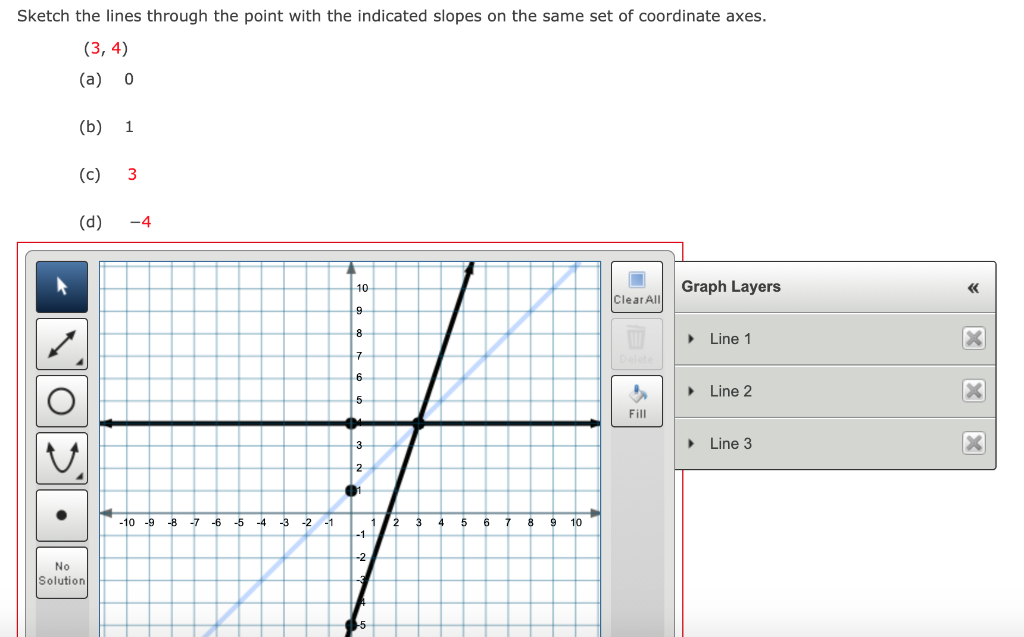Click the No Solution button
The image size is (1024, 637).
61,571
